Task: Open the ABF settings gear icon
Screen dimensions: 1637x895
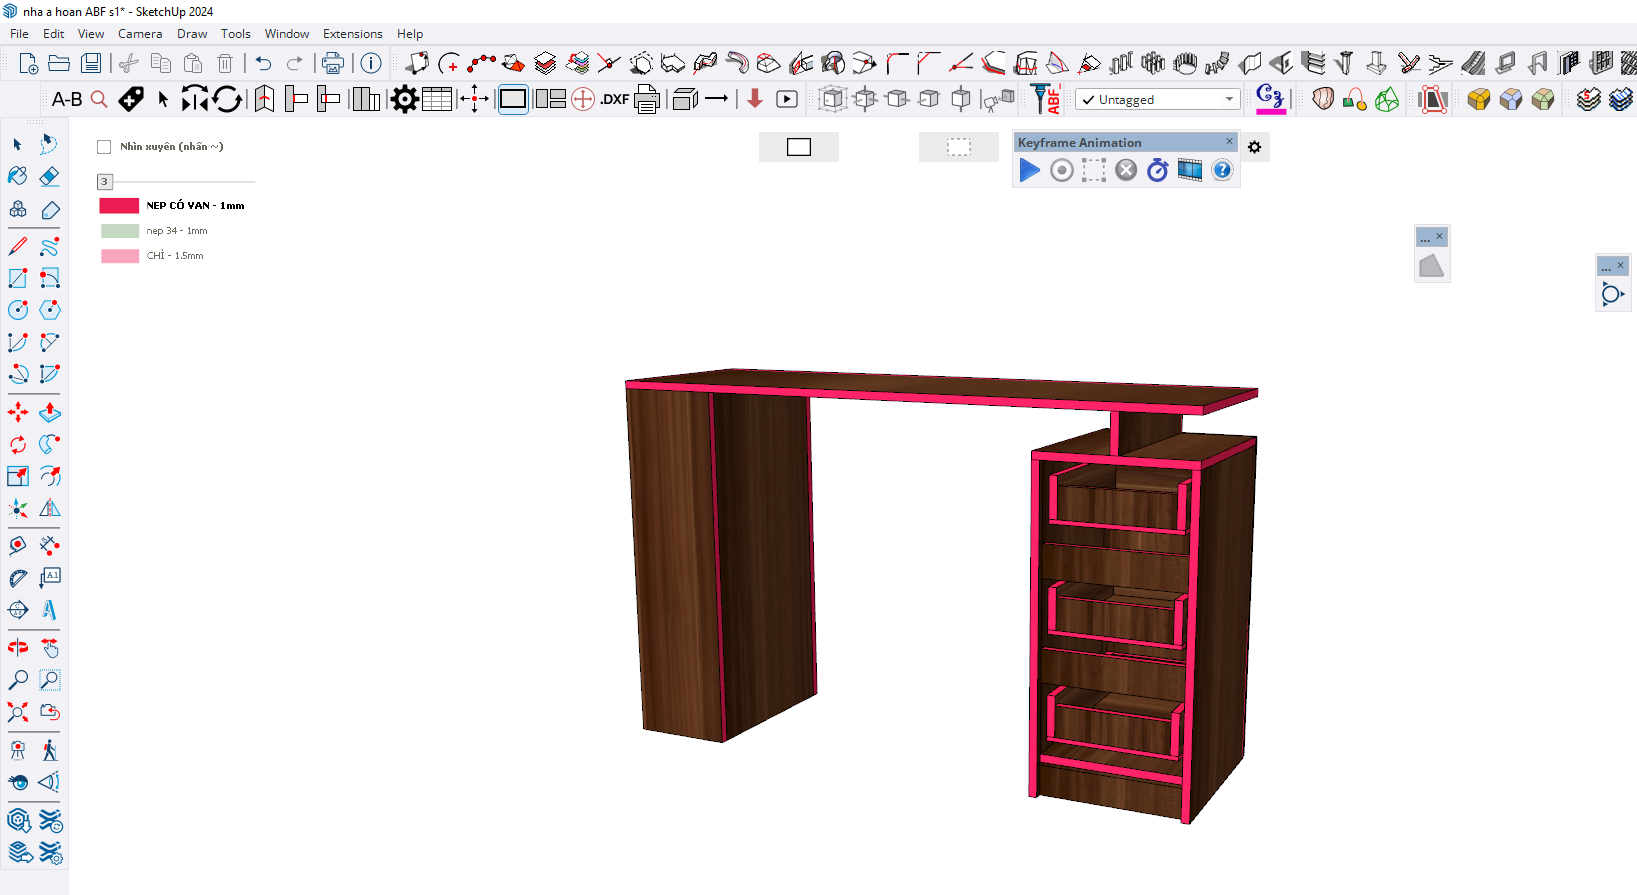Action: tap(405, 99)
